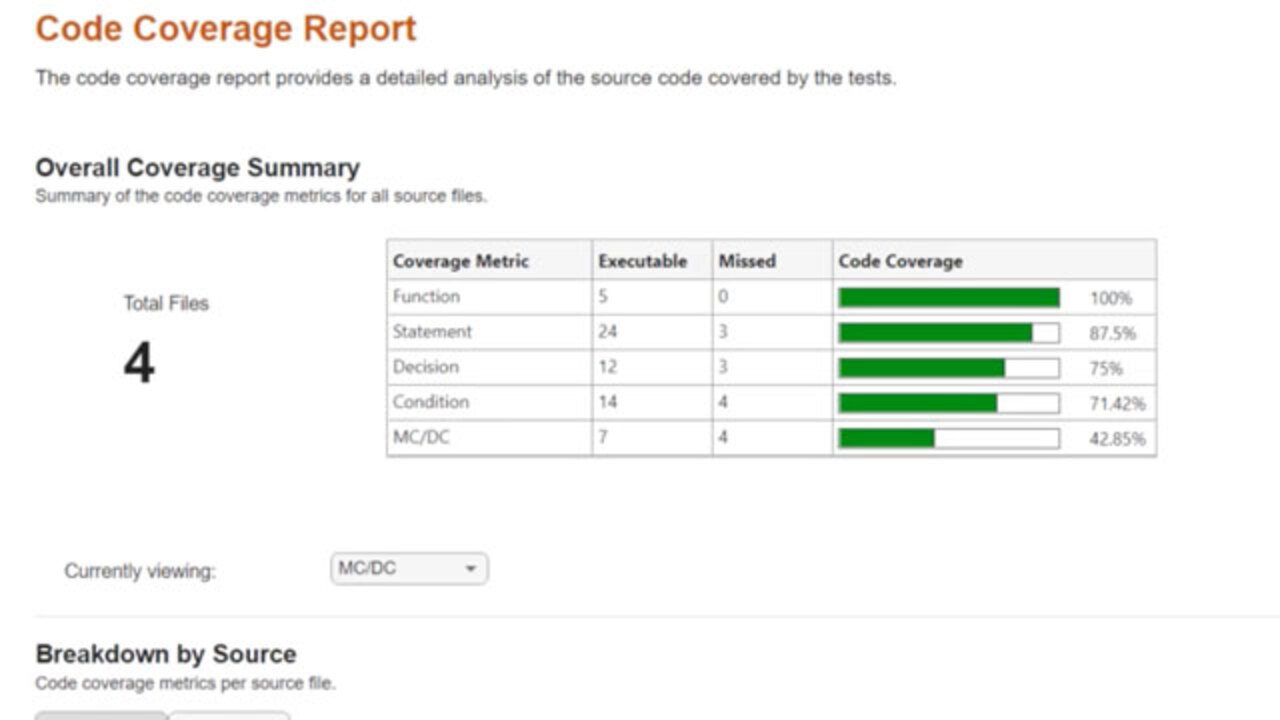Select the MC/DC row label in table
Image resolution: width=1280 pixels, height=720 pixels.
click(x=421, y=437)
